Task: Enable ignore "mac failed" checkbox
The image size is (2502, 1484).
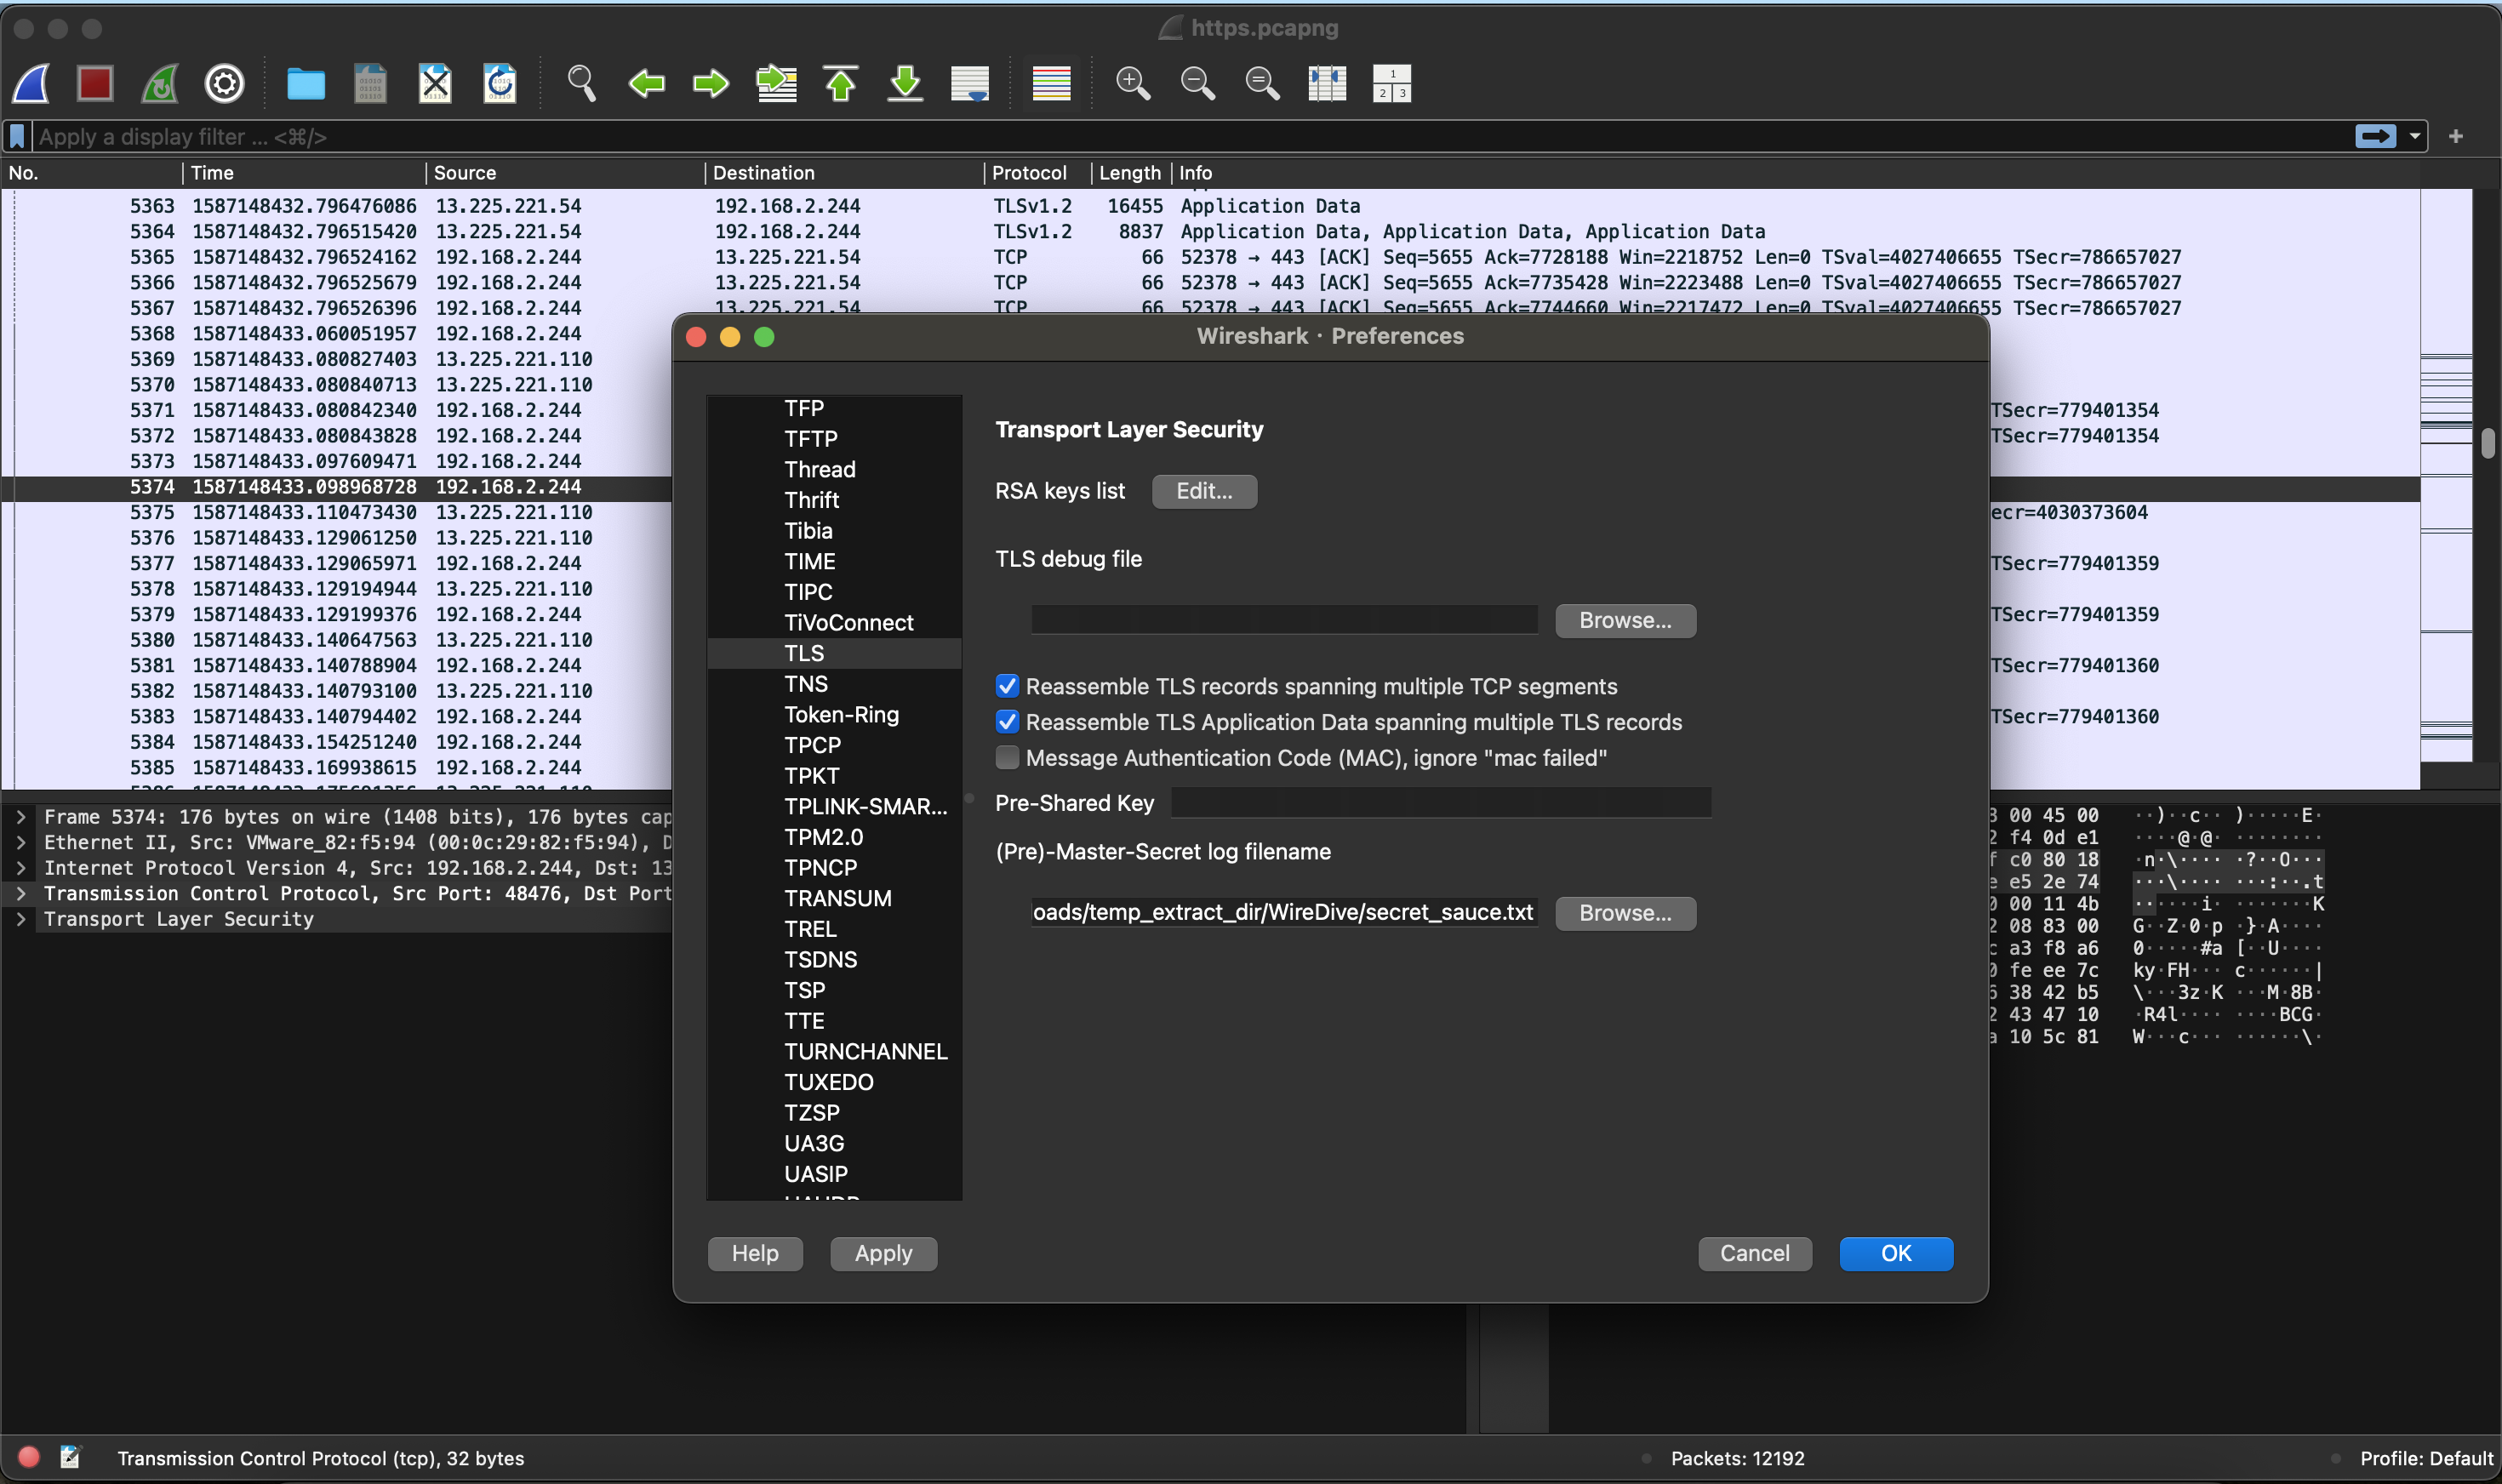Action: [1007, 758]
